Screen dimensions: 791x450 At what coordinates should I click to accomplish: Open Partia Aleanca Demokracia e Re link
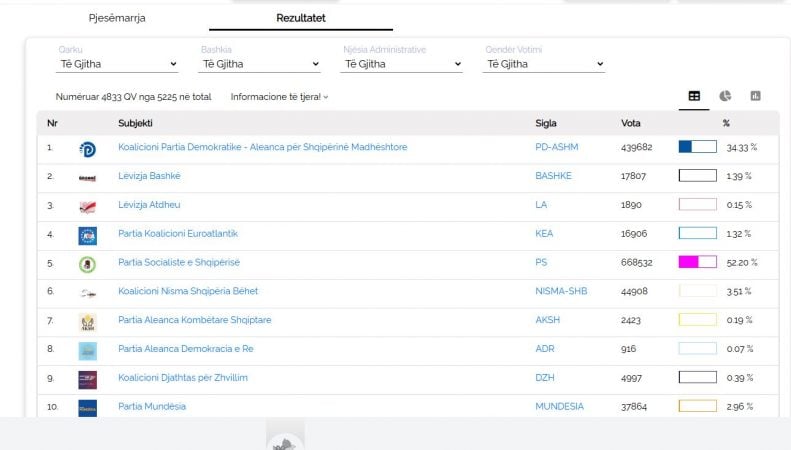[186, 348]
